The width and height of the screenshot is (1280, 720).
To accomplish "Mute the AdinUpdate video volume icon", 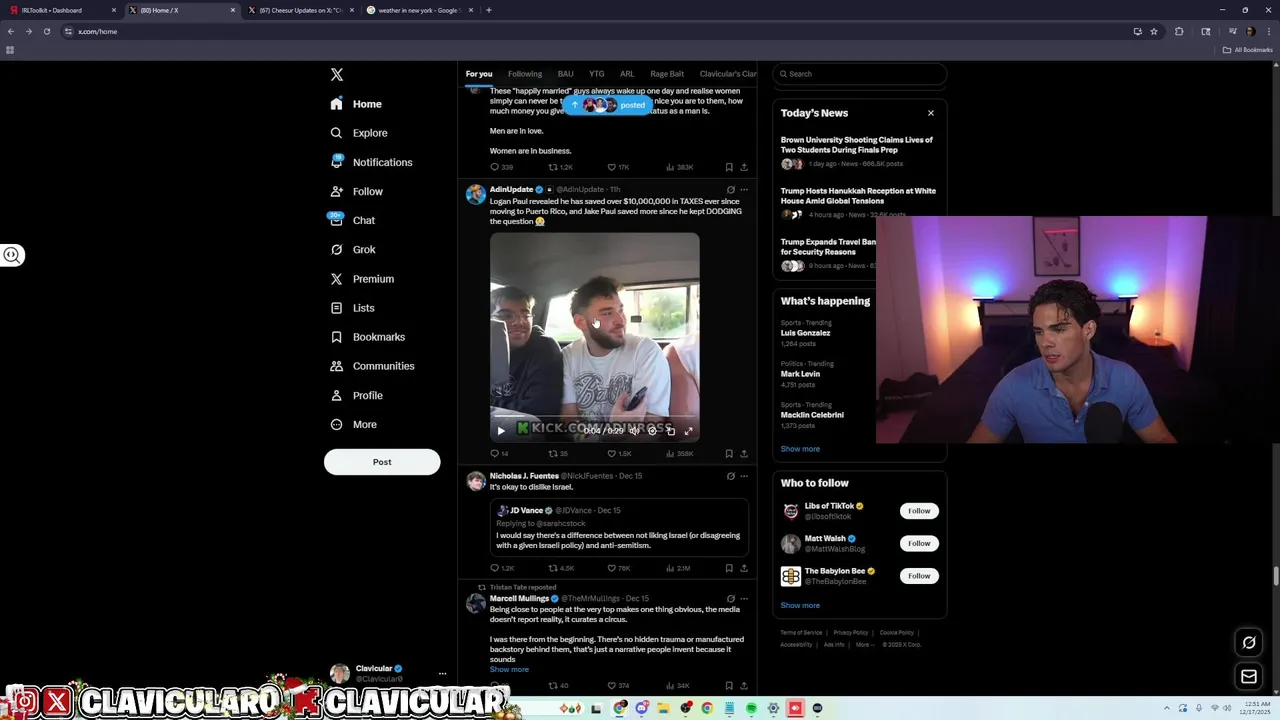I will (x=634, y=431).
